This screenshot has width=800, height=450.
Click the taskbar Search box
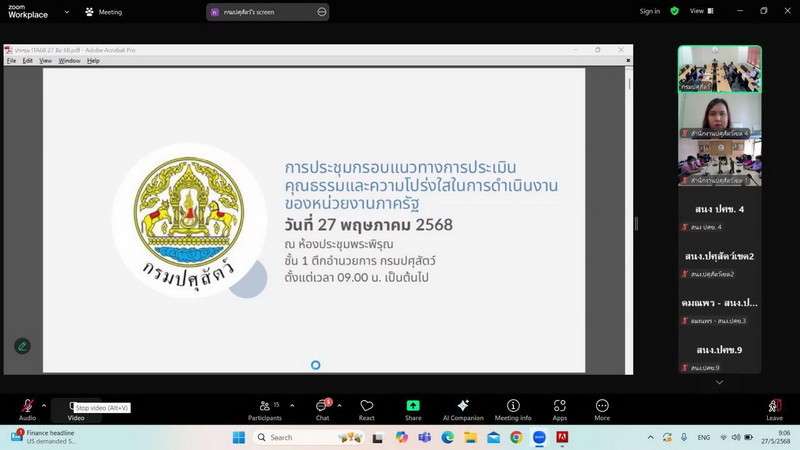click(x=308, y=437)
